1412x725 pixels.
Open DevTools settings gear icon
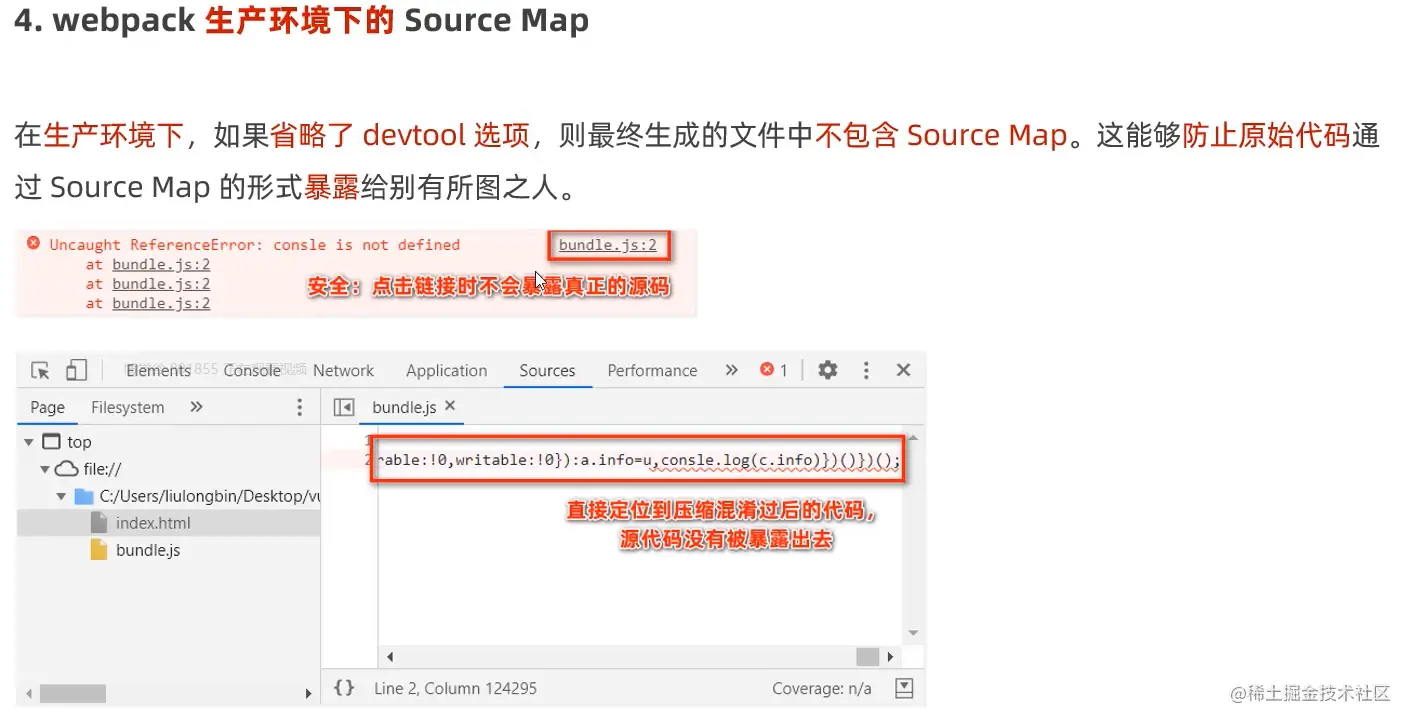click(x=827, y=370)
